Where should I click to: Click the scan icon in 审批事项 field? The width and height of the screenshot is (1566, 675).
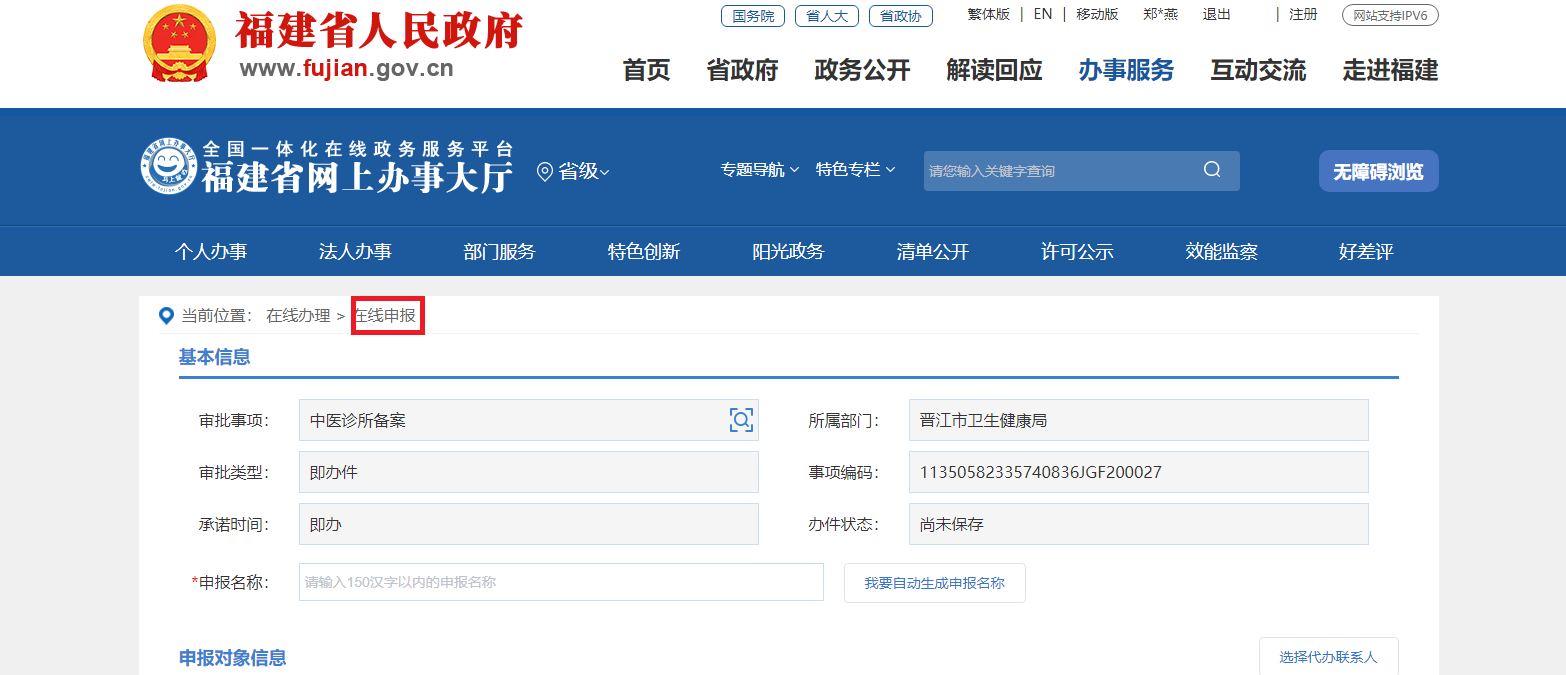tap(740, 420)
